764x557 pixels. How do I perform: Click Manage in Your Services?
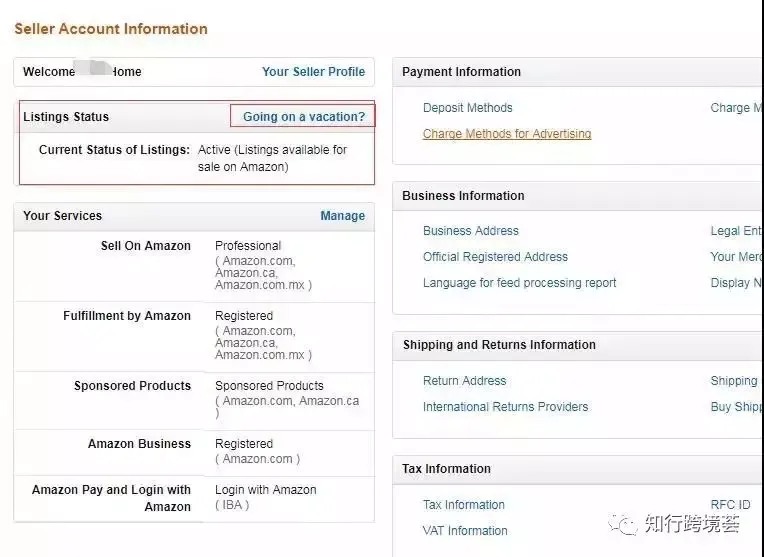pos(343,215)
